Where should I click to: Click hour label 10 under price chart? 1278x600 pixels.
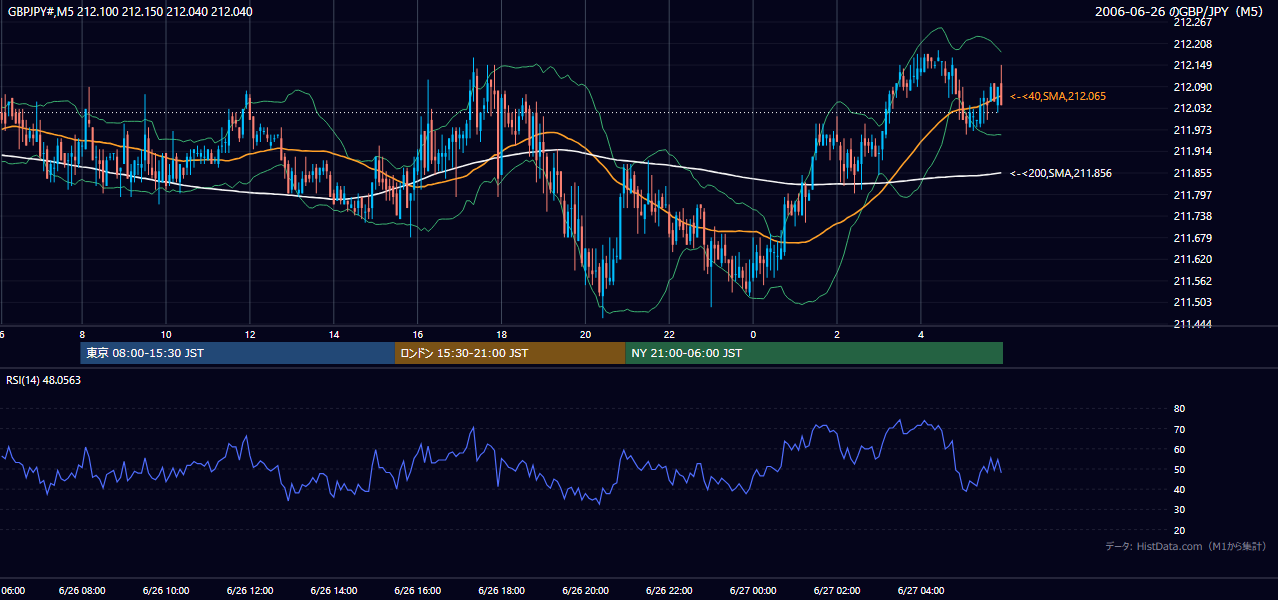coord(166,334)
